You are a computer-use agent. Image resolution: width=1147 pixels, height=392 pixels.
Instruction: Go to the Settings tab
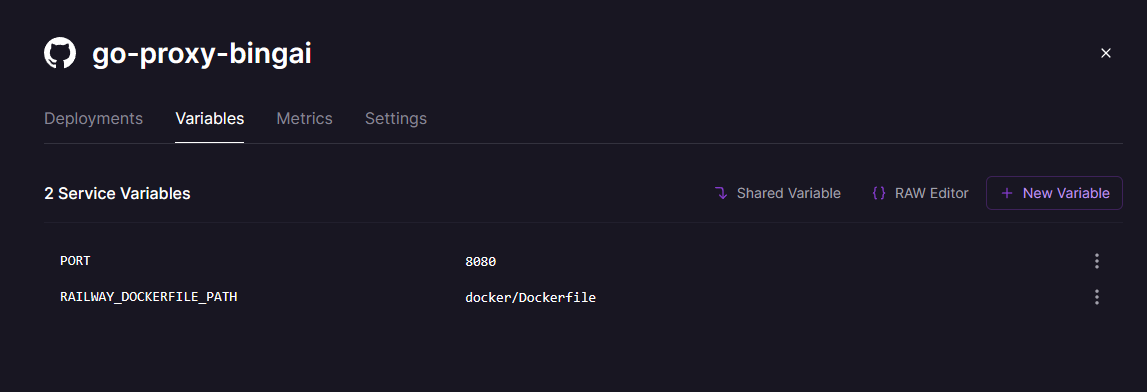pyautogui.click(x=396, y=118)
